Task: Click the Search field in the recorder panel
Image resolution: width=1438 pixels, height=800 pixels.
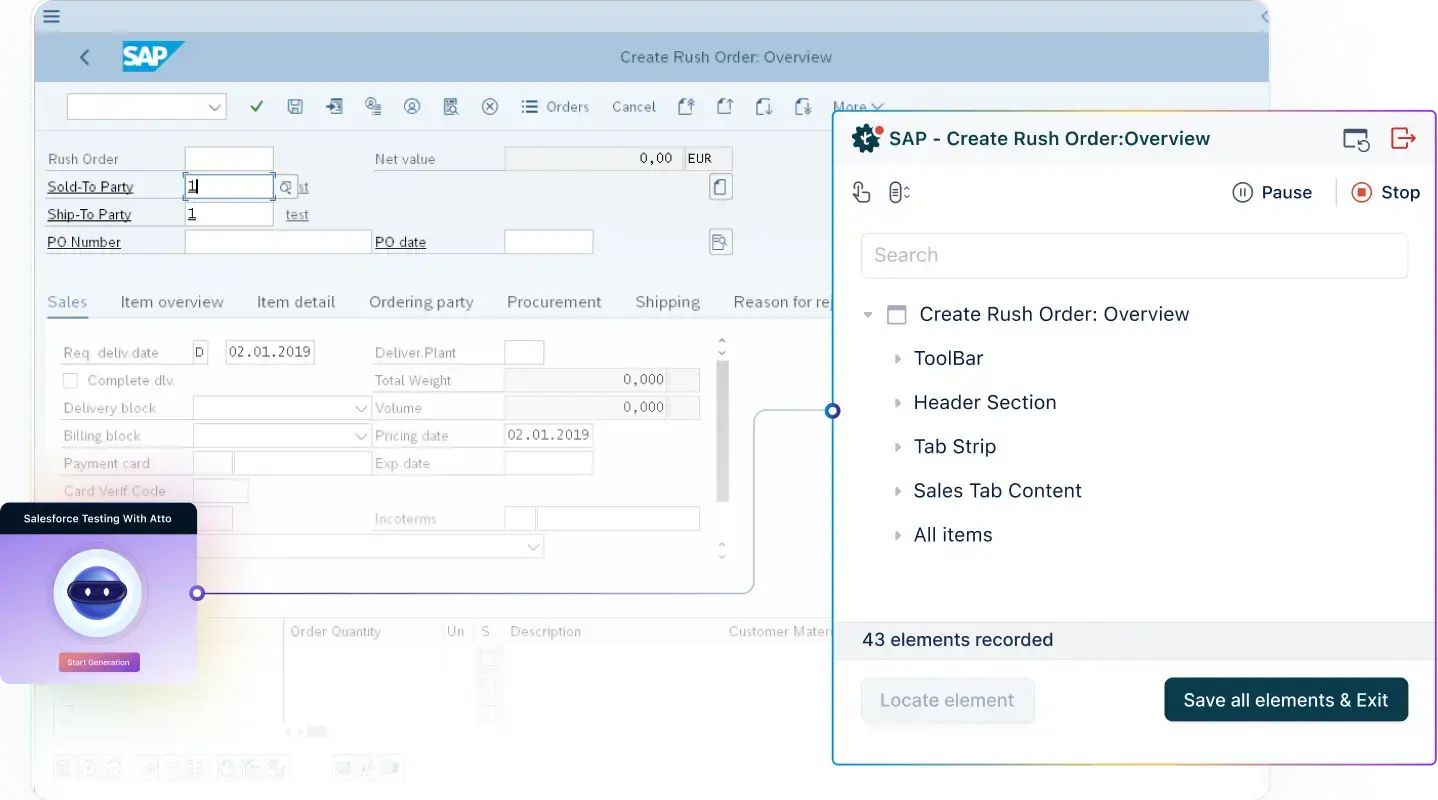Action: click(1134, 255)
